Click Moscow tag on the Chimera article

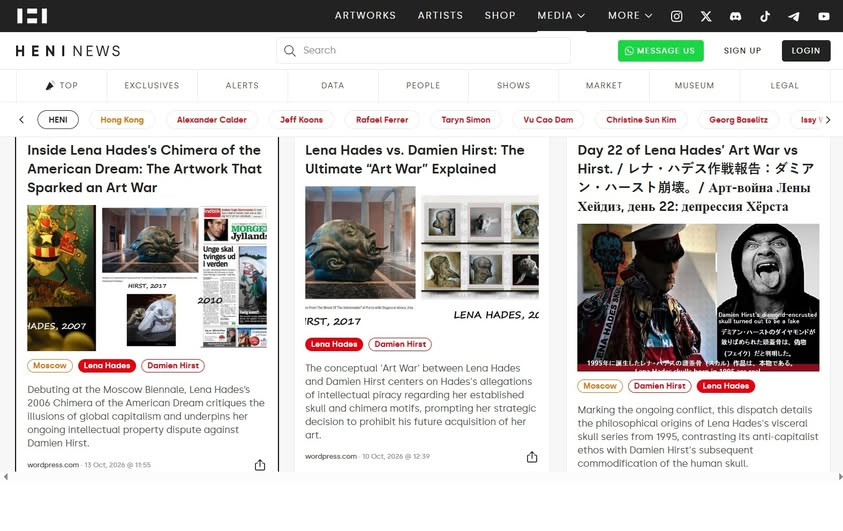(49, 365)
